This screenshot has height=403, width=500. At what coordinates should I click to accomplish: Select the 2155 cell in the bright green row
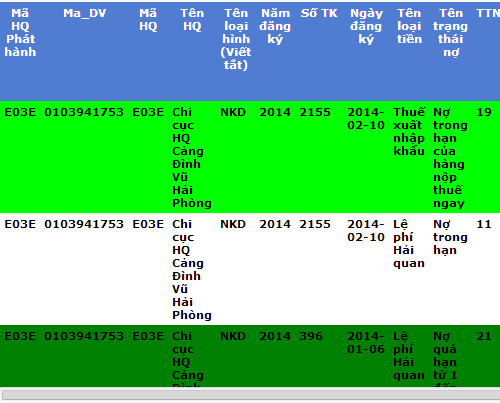pyautogui.click(x=315, y=112)
